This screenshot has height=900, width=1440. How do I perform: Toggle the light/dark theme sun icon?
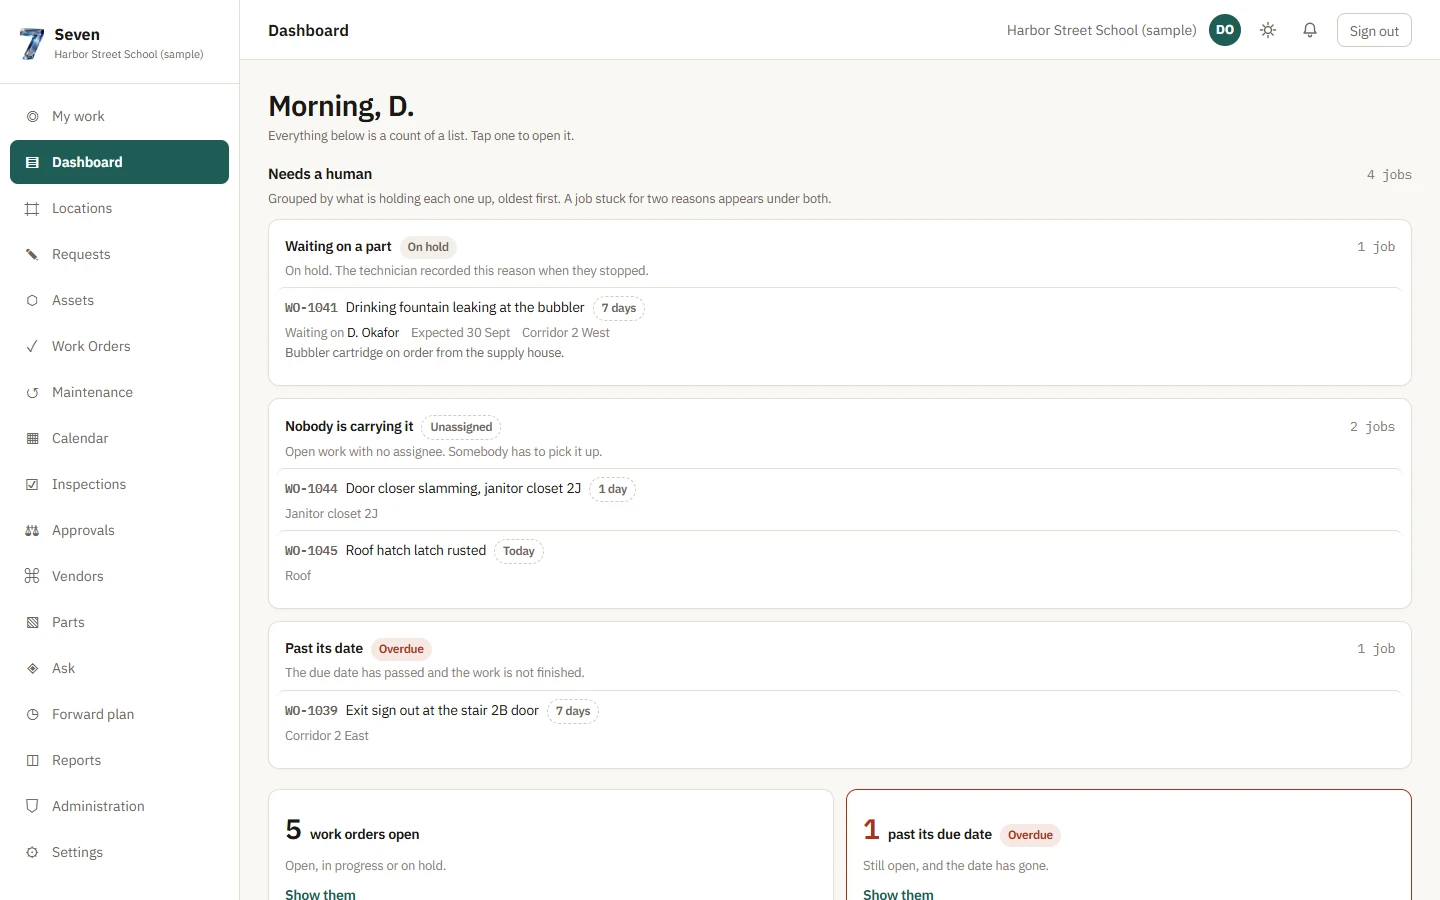click(x=1268, y=30)
